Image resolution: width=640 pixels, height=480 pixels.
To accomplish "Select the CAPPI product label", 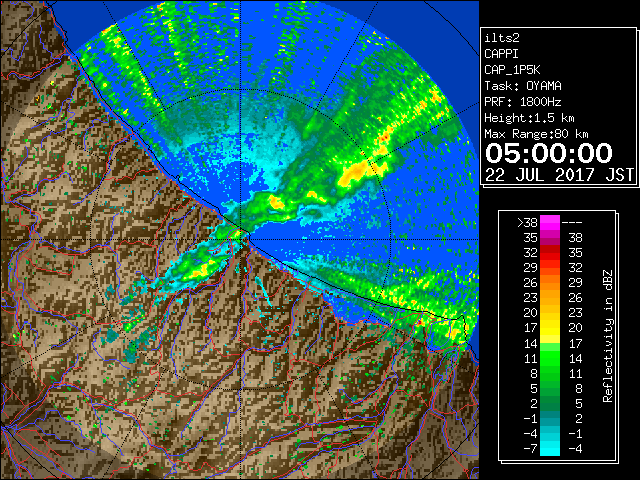I will click(501, 54).
